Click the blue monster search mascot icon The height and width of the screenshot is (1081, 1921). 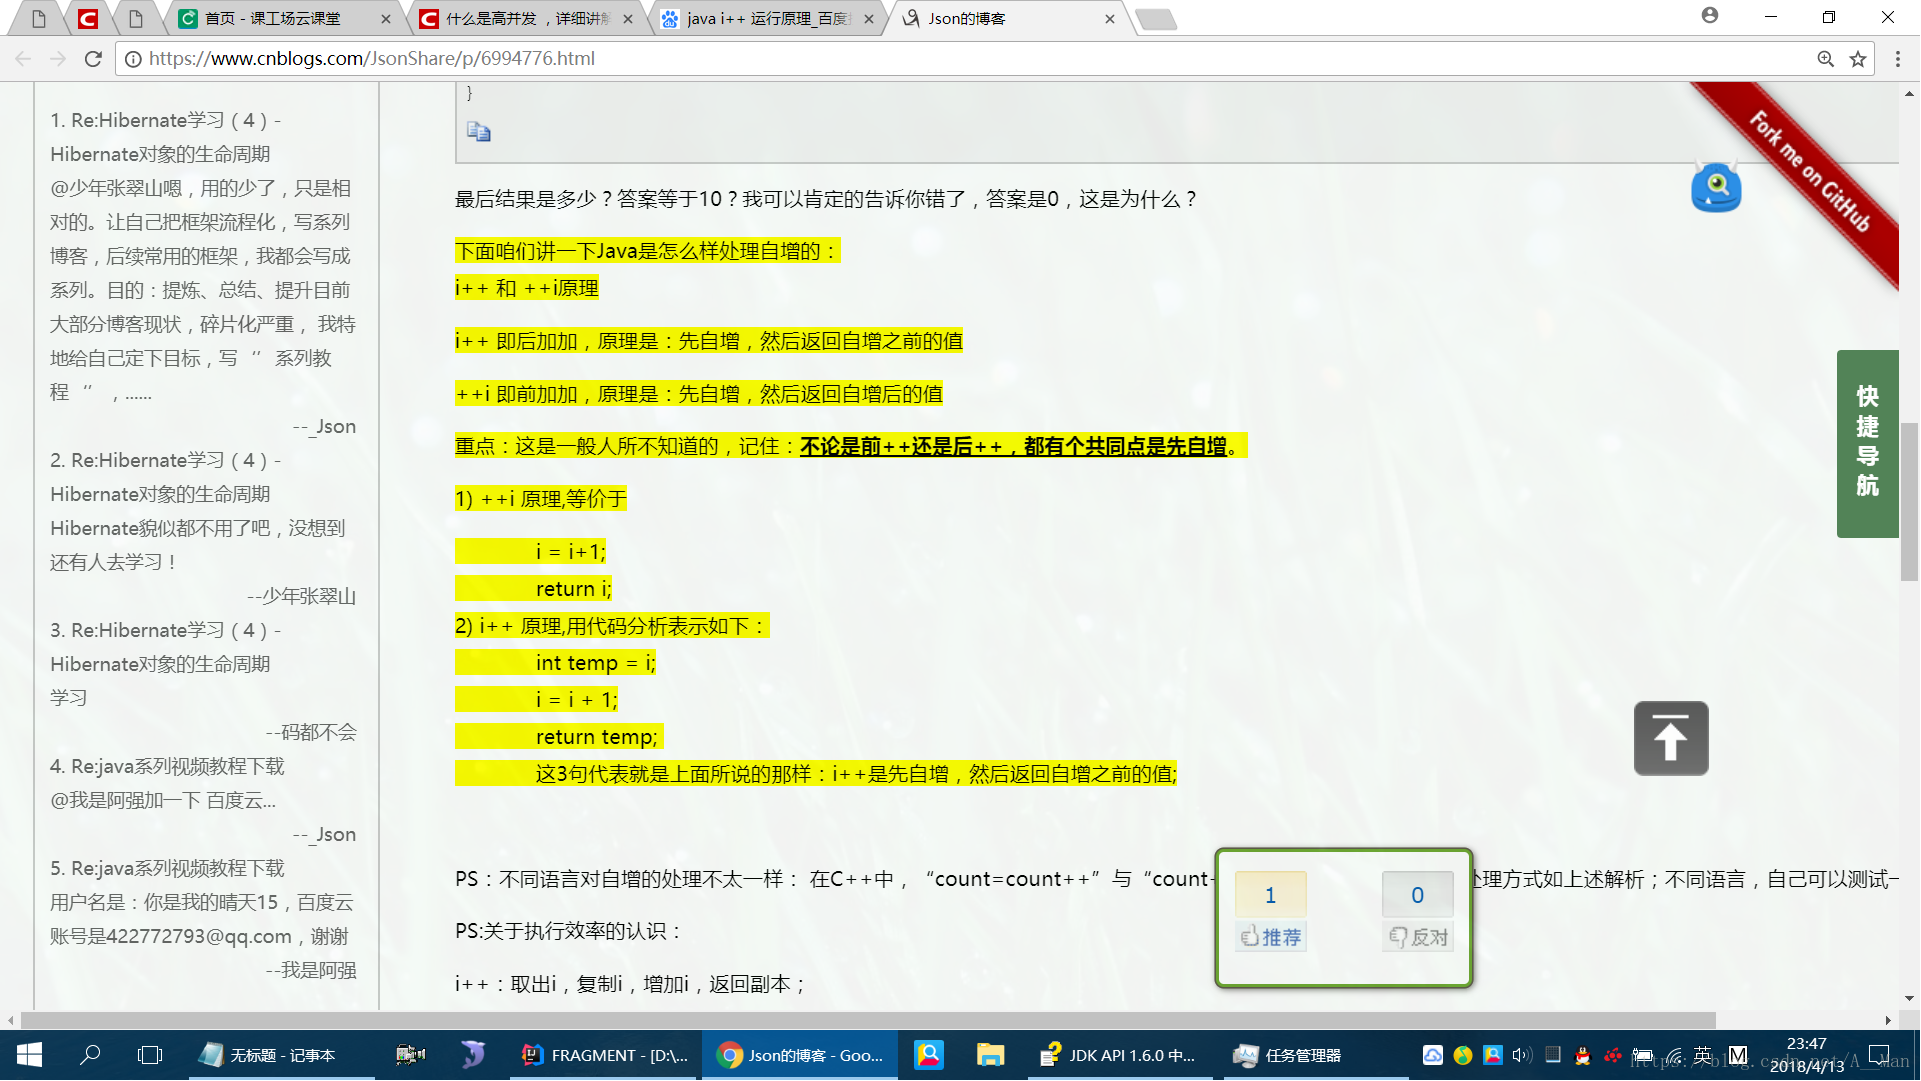pyautogui.click(x=1716, y=187)
